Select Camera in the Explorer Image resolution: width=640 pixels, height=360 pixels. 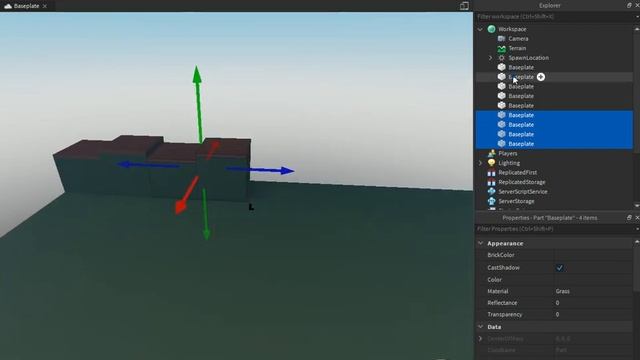[x=518, y=38]
